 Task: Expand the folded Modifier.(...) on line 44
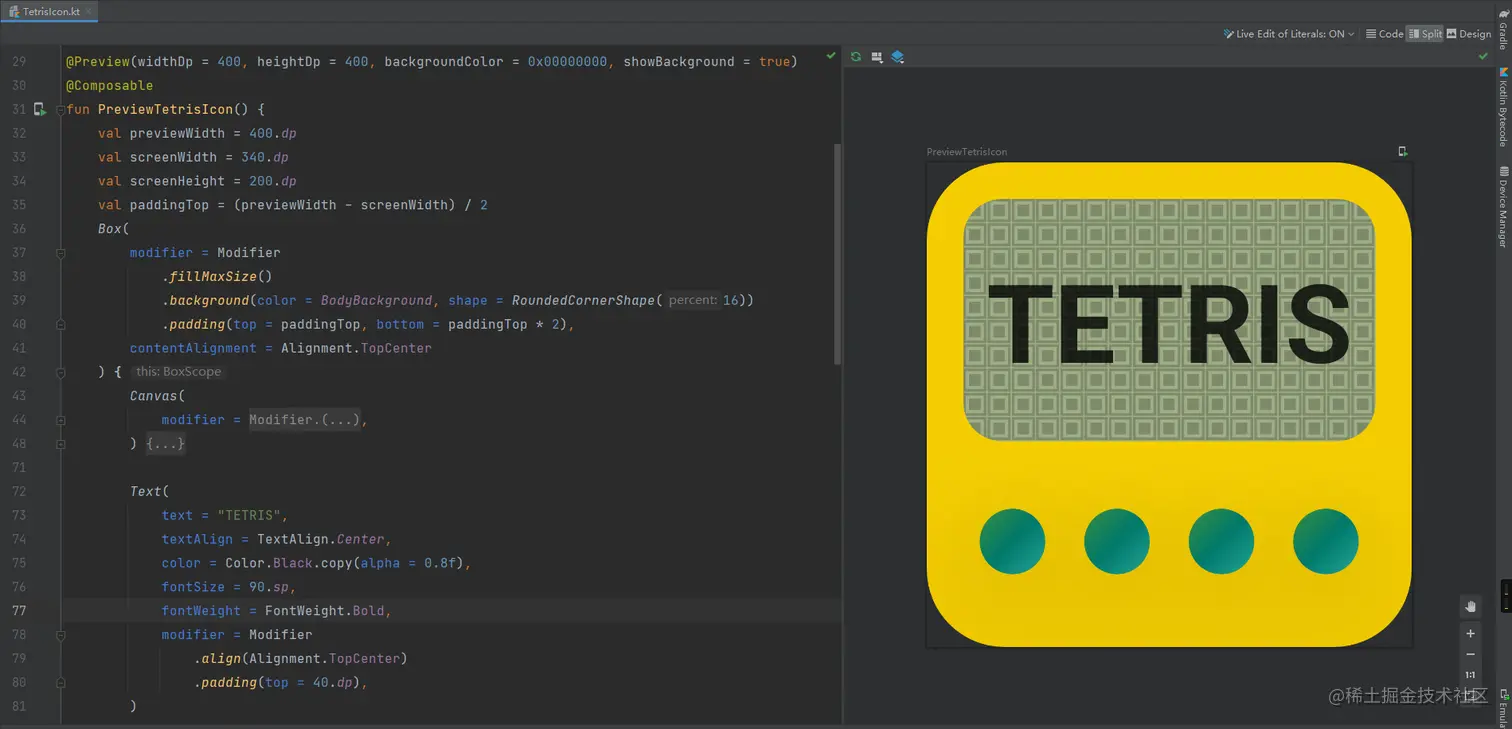[x=306, y=420]
